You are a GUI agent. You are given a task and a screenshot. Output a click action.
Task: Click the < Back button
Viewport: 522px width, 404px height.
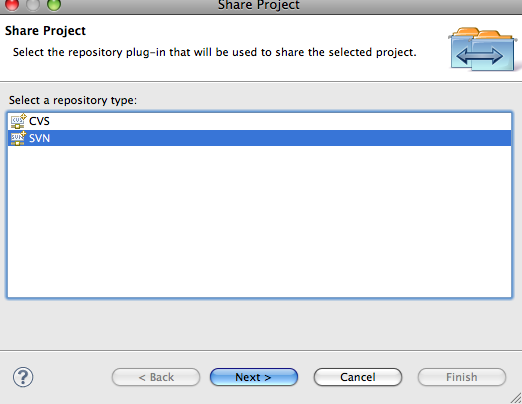pyautogui.click(x=156, y=377)
